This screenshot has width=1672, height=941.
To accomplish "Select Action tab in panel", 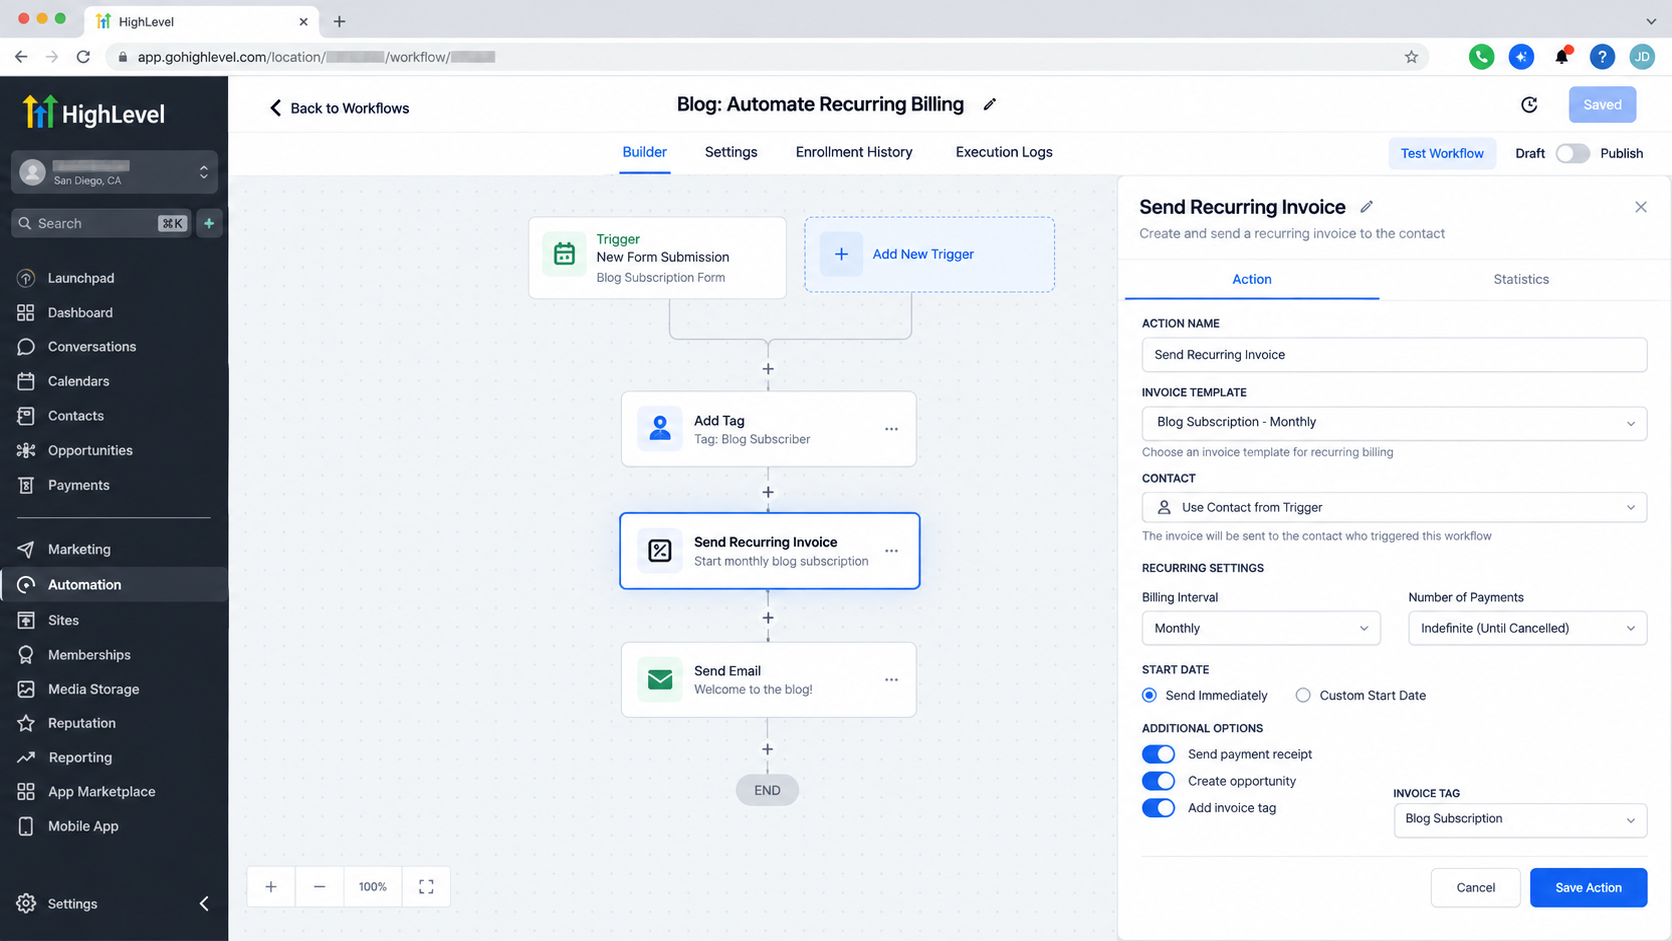I will click(x=1252, y=279).
